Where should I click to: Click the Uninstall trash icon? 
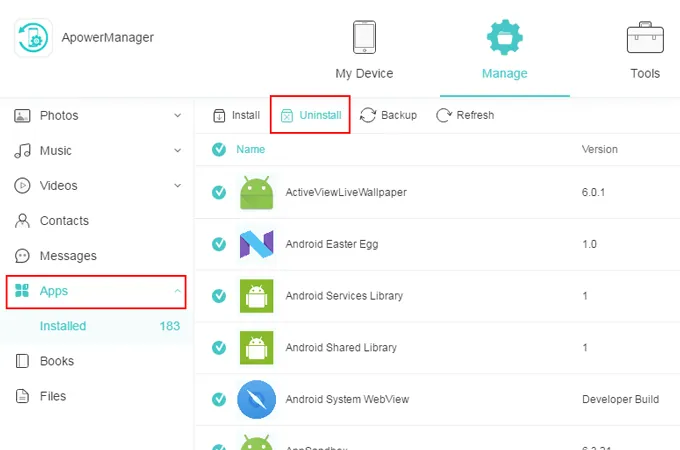click(x=287, y=116)
